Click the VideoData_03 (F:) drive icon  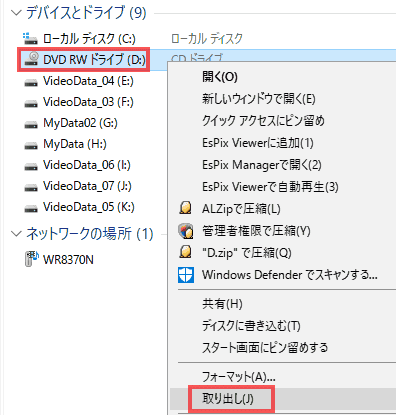31,103
